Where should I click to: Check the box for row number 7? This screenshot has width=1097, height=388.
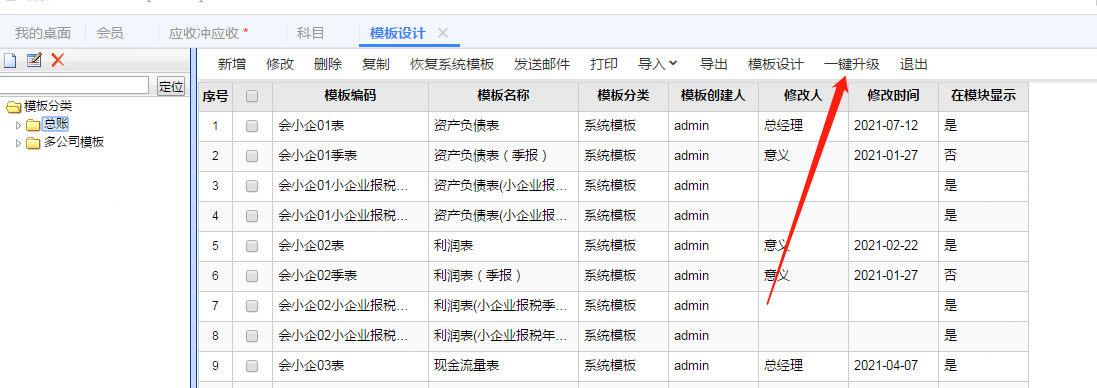click(x=252, y=306)
